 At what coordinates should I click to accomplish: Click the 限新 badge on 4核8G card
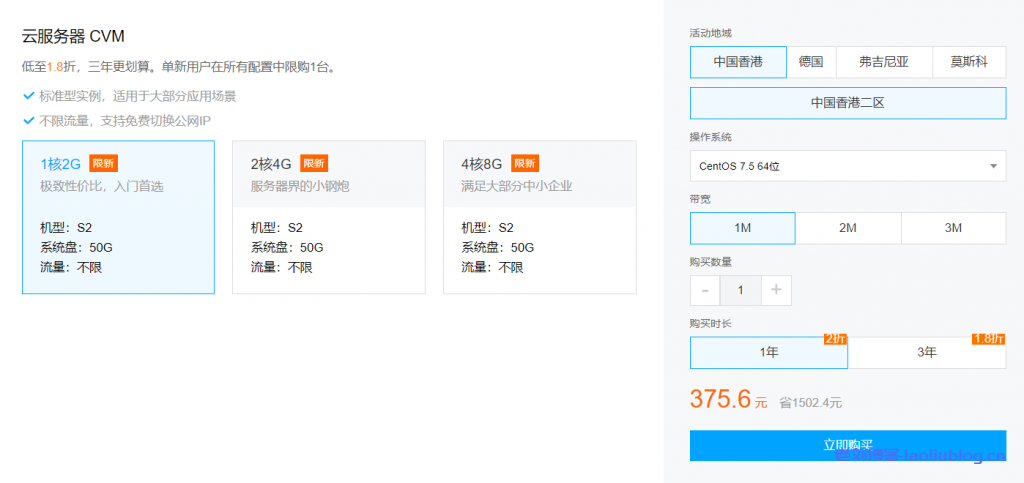pos(525,163)
